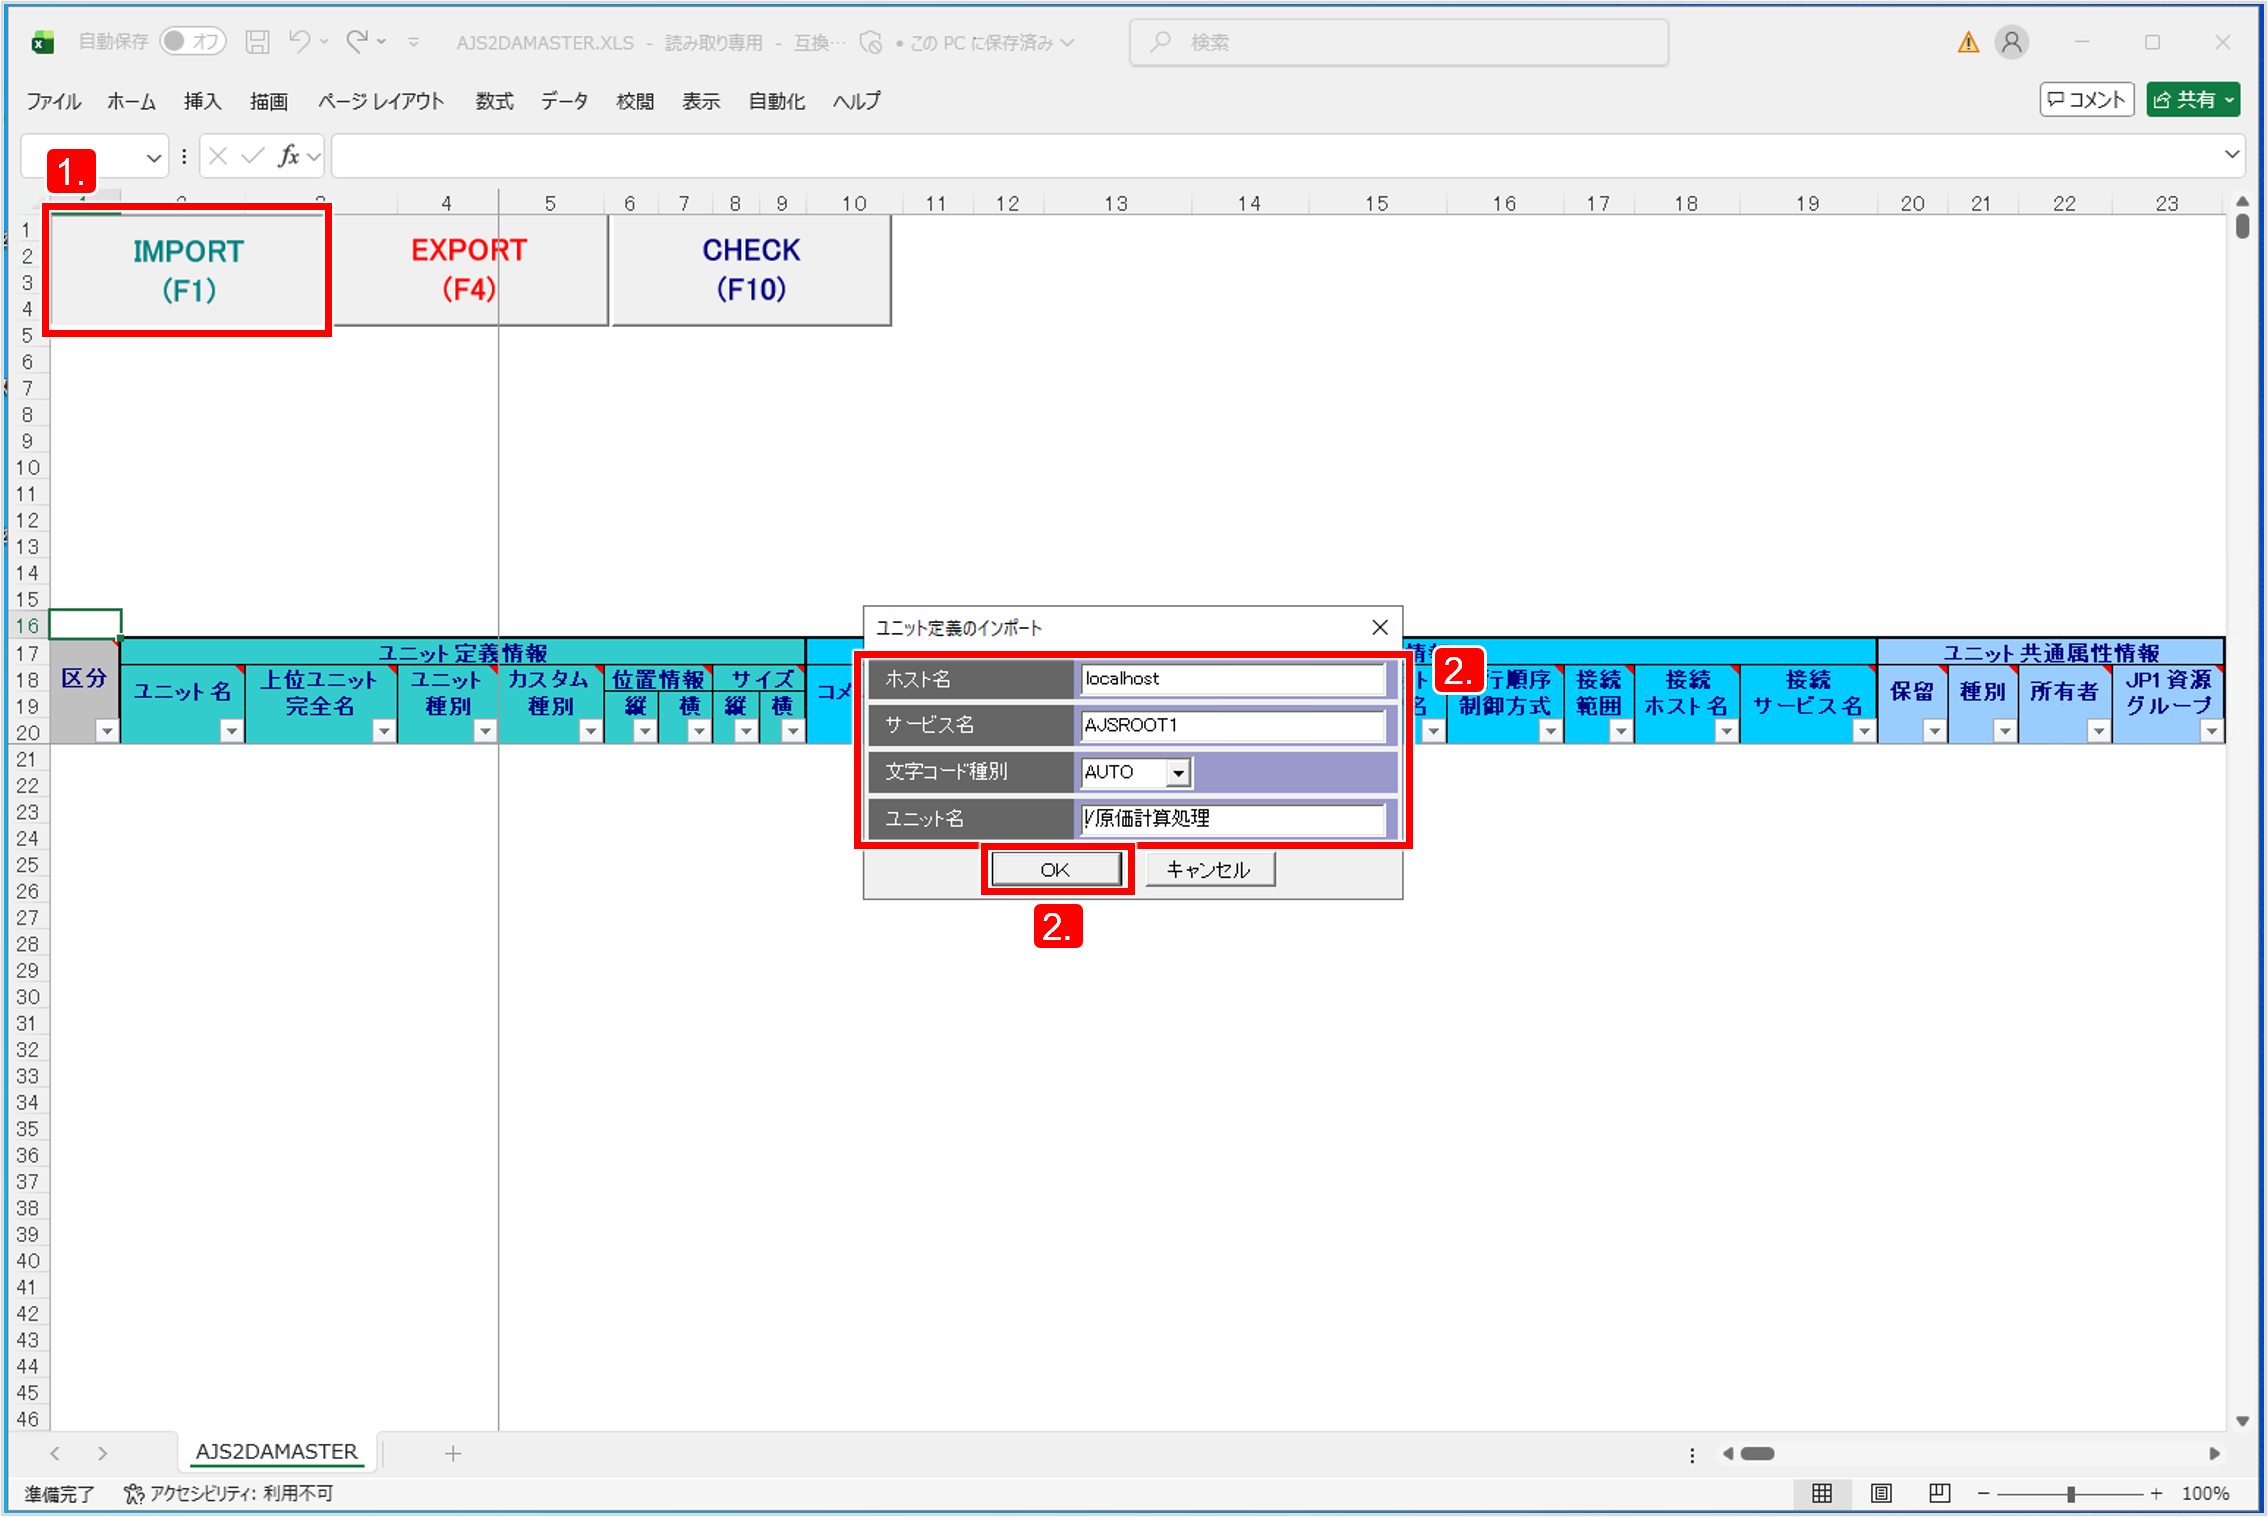
Task: Click the ユニット名 input field
Action: [x=1232, y=818]
